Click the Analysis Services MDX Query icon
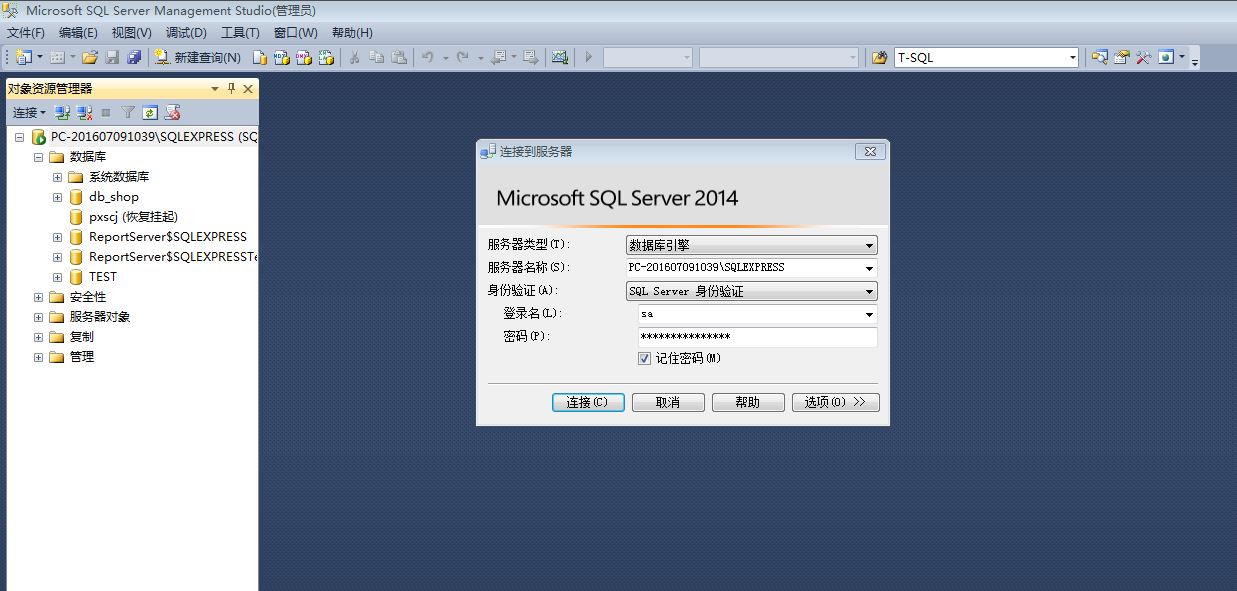The width and height of the screenshot is (1237, 591). point(281,58)
